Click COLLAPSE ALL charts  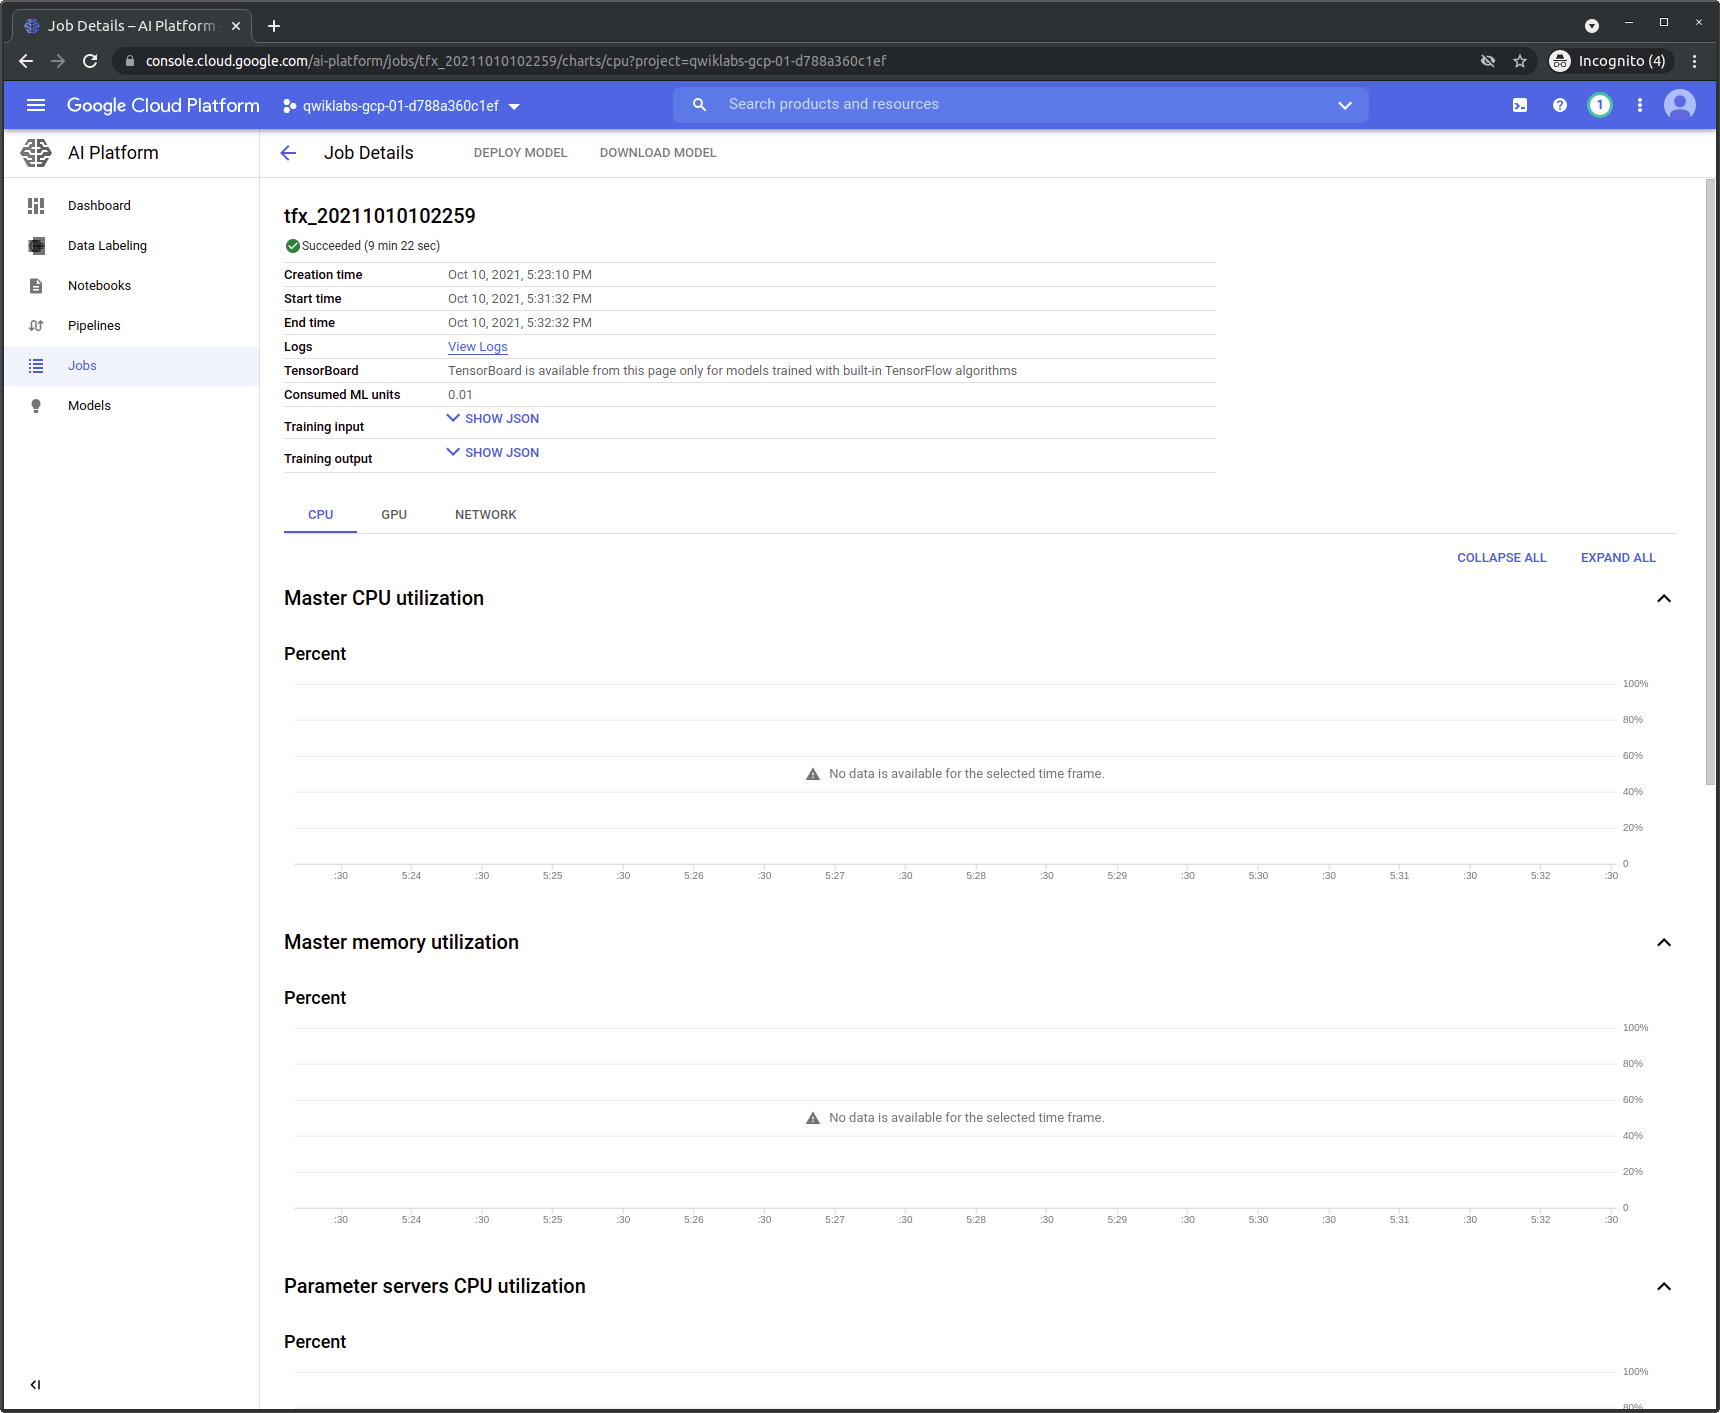click(1501, 558)
